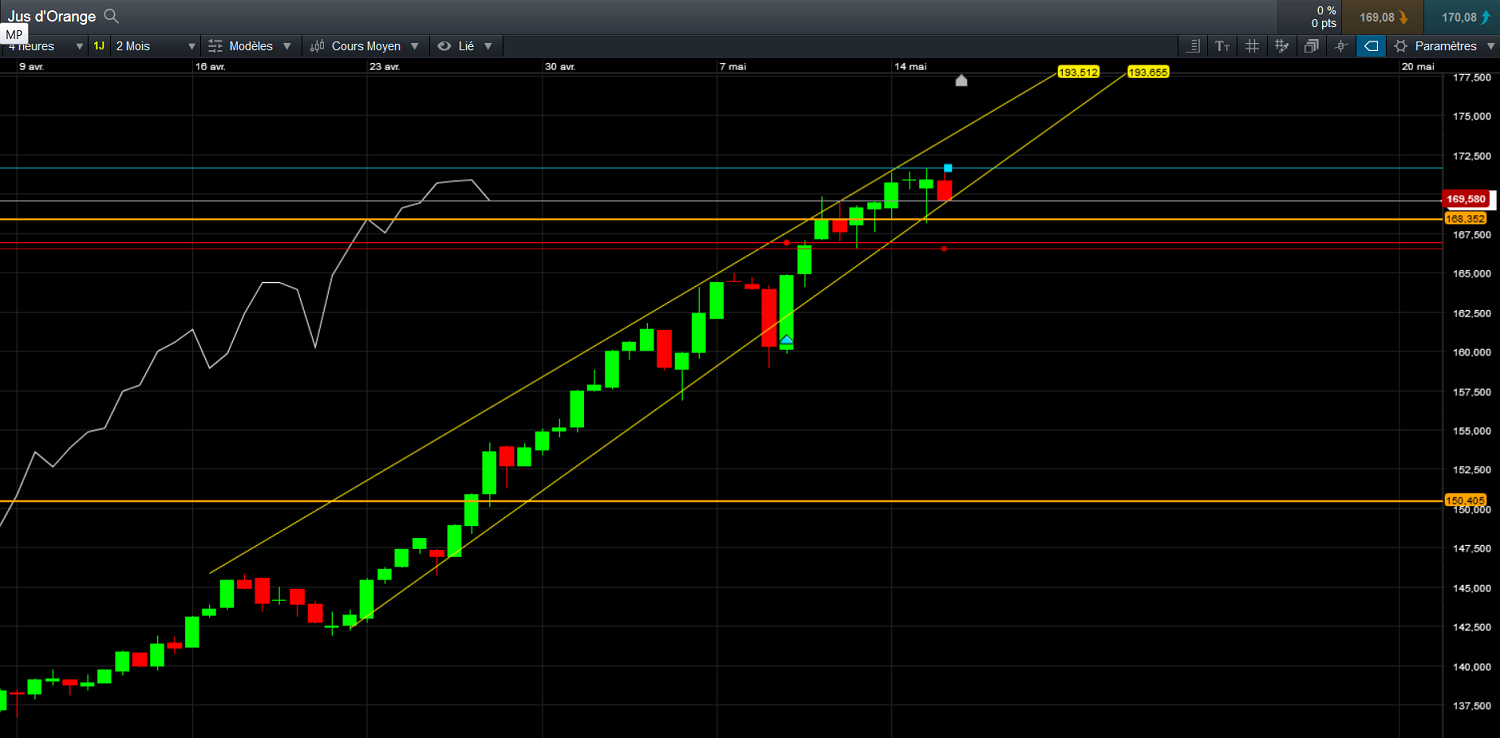Select the 169,580 current price marker
This screenshot has width=1500, height=738.
point(1466,199)
